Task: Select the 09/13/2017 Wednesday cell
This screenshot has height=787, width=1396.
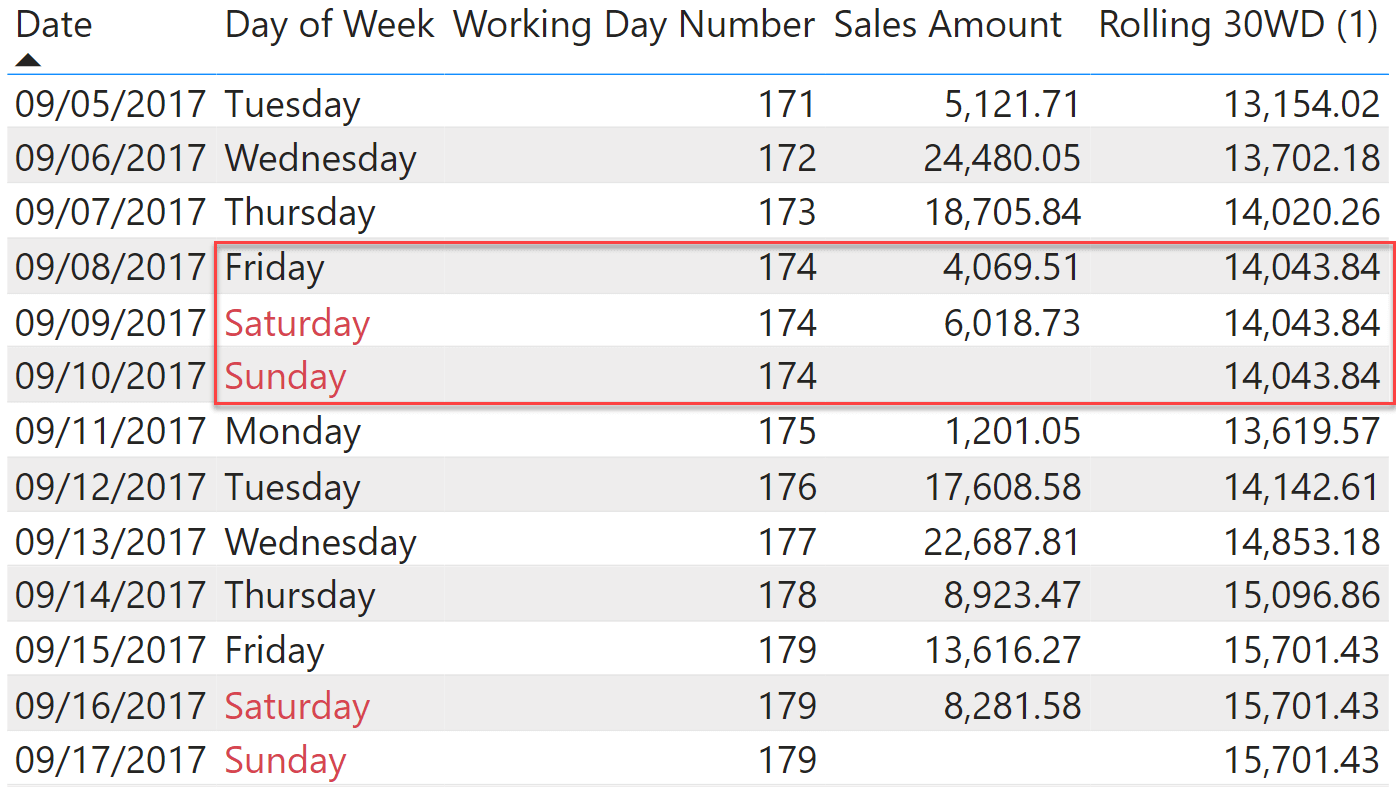Action: [x=320, y=542]
